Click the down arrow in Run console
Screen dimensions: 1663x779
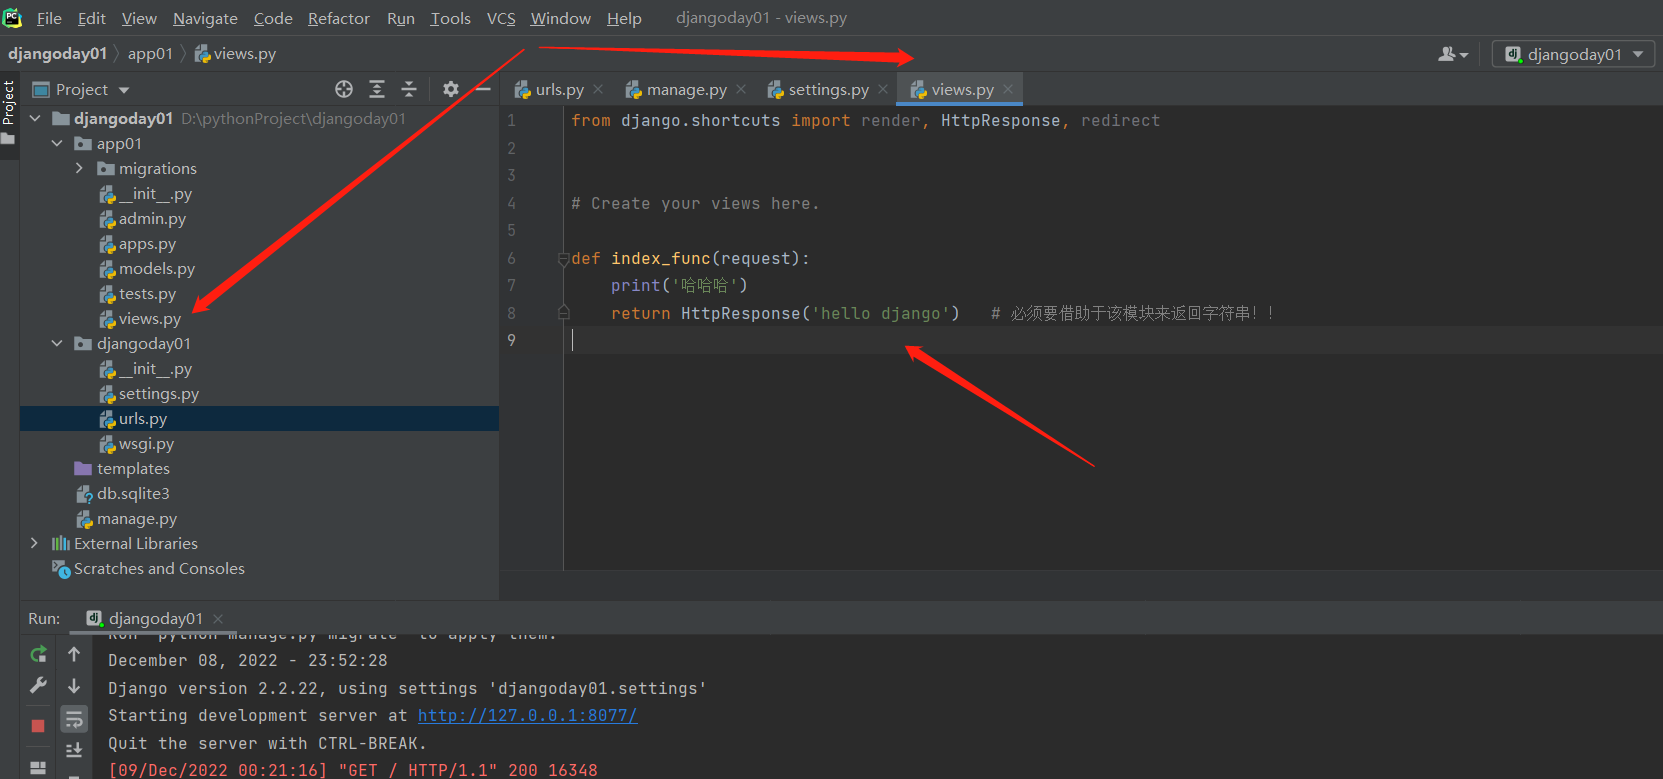point(74,686)
